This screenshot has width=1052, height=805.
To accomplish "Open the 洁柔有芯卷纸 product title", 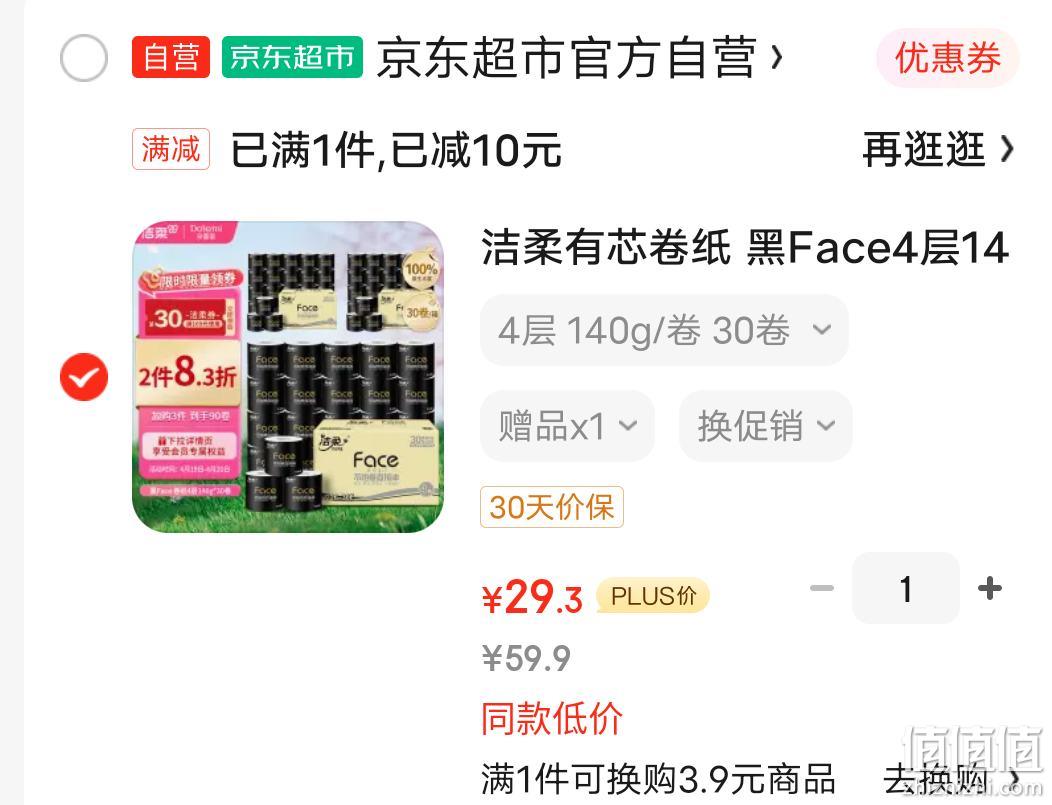I will pos(745,248).
